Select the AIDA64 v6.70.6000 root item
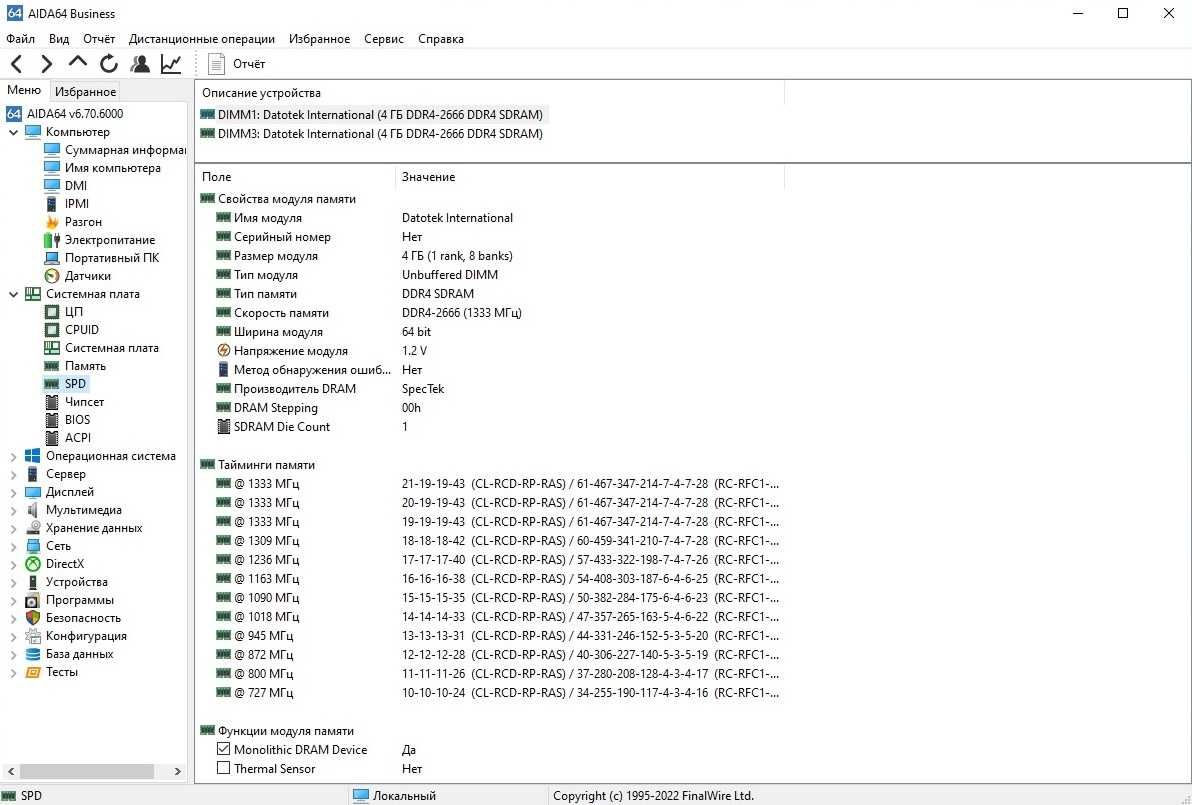This screenshot has width=1192, height=805. [x=65, y=114]
